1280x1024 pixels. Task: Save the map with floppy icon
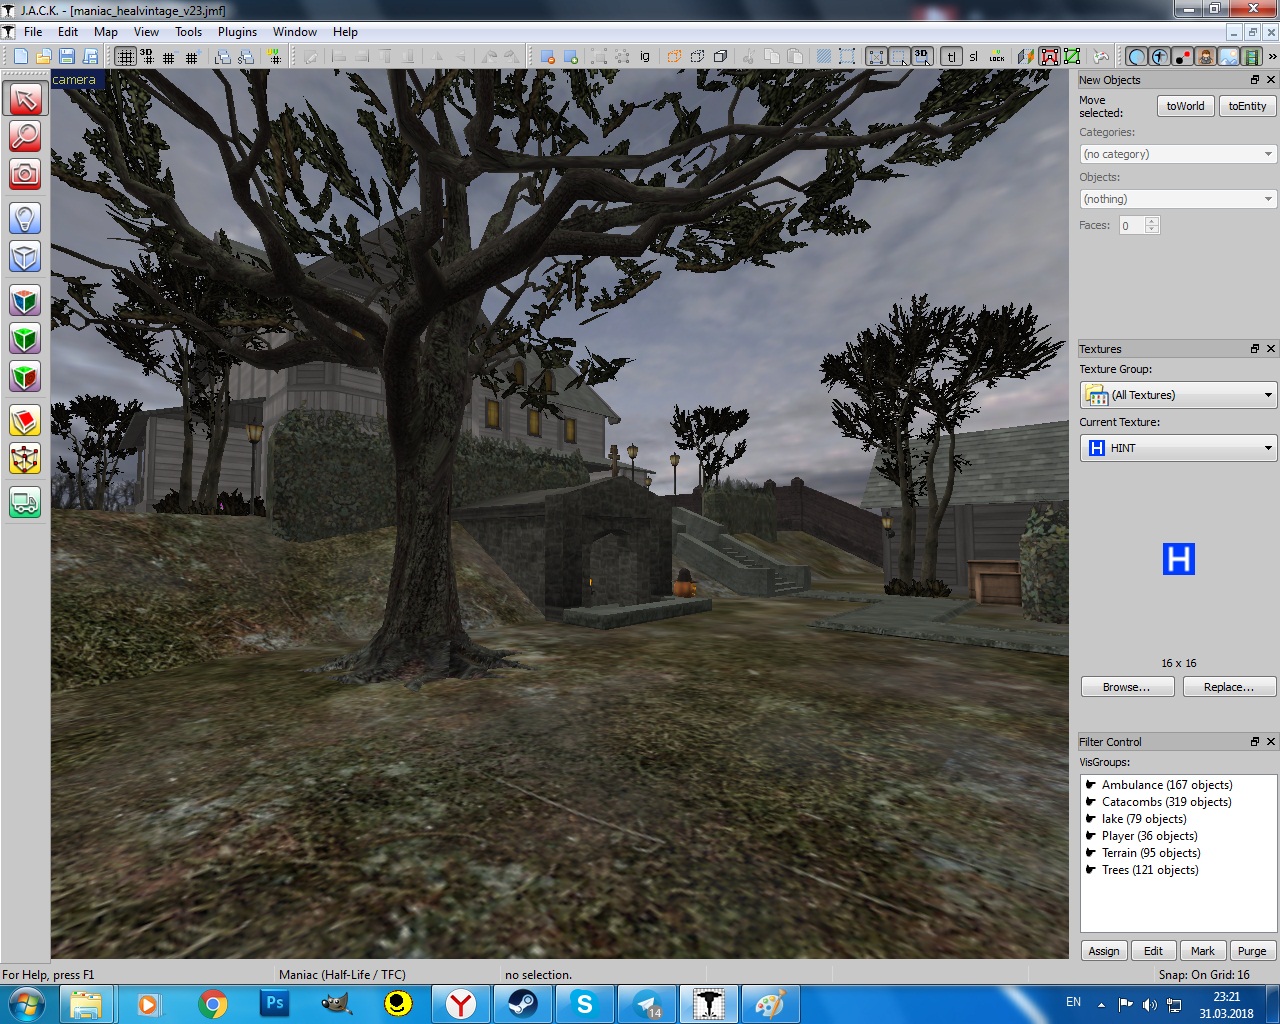click(x=67, y=56)
